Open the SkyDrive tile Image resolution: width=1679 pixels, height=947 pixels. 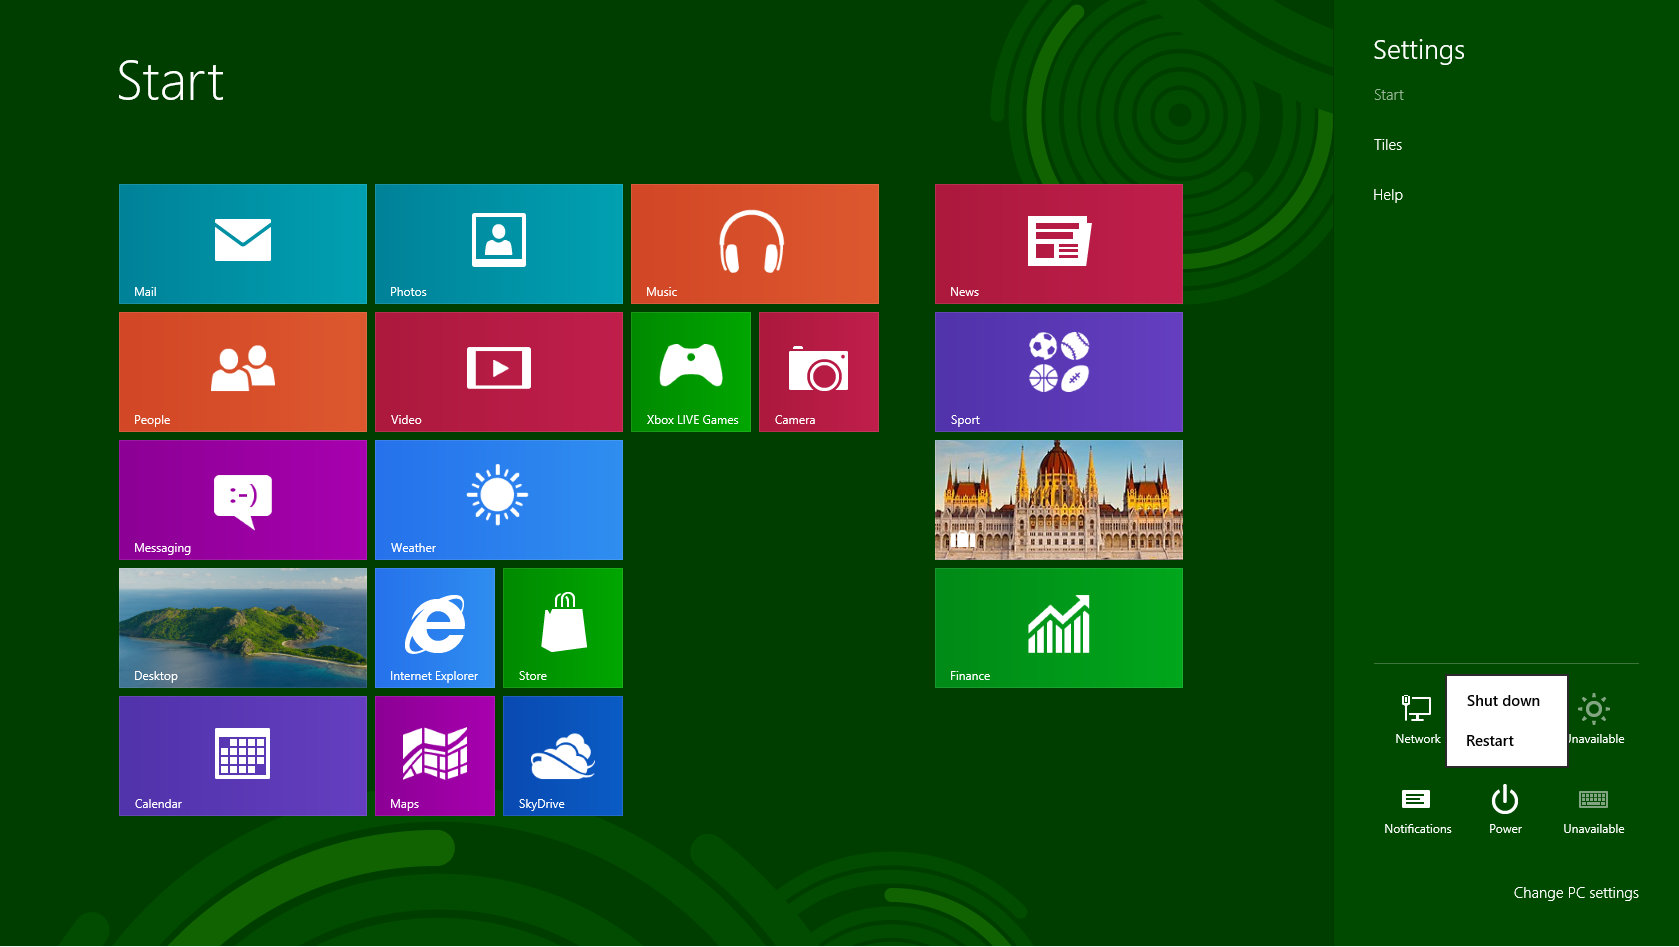click(x=563, y=756)
